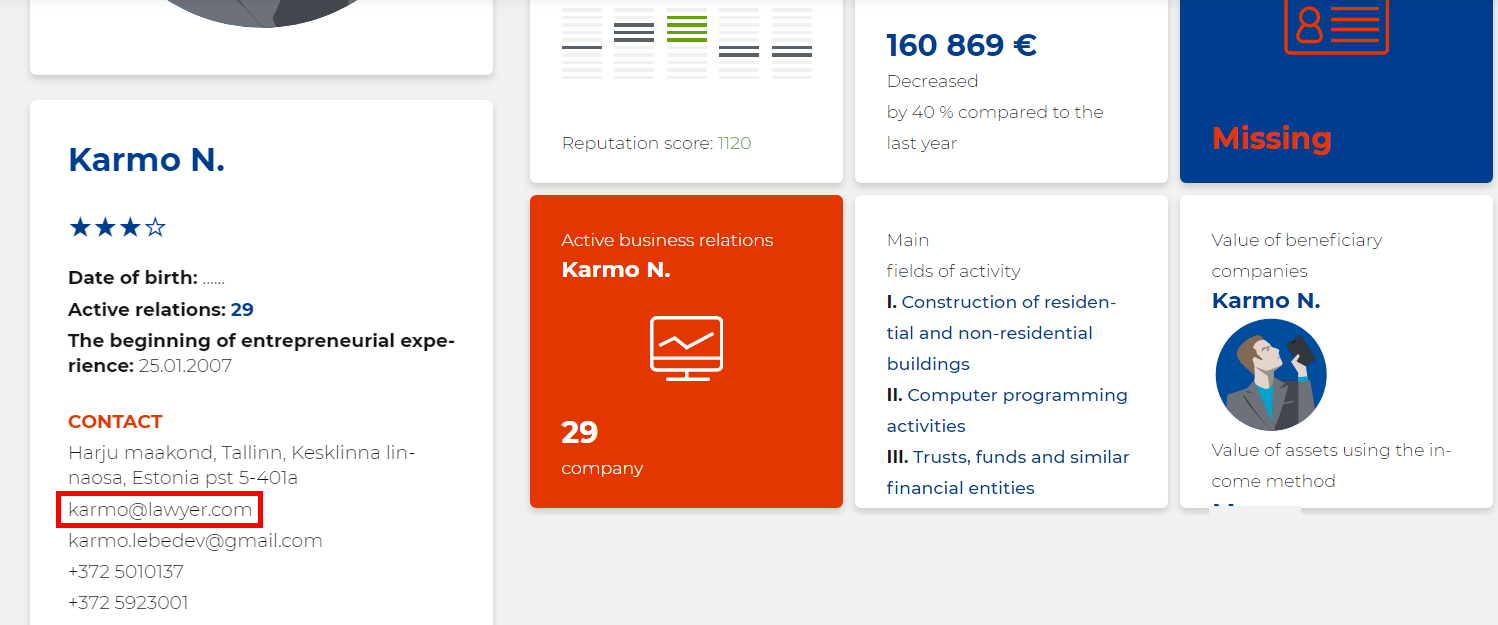This screenshot has width=1498, height=625.
Task: Open Construction of residential buildings activity link
Action: [x=1001, y=333]
